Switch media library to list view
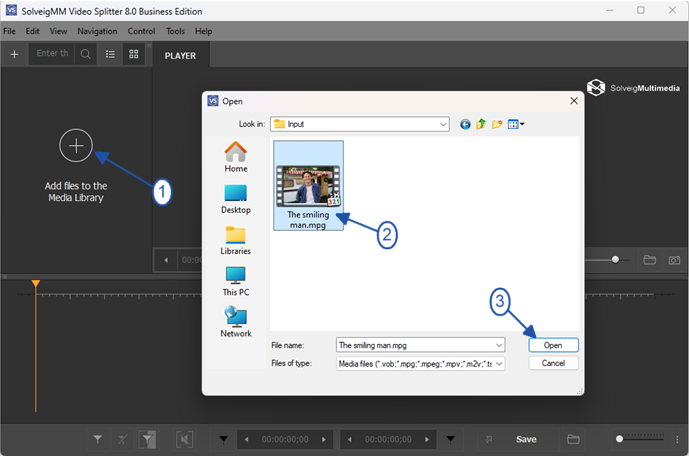 (x=110, y=54)
